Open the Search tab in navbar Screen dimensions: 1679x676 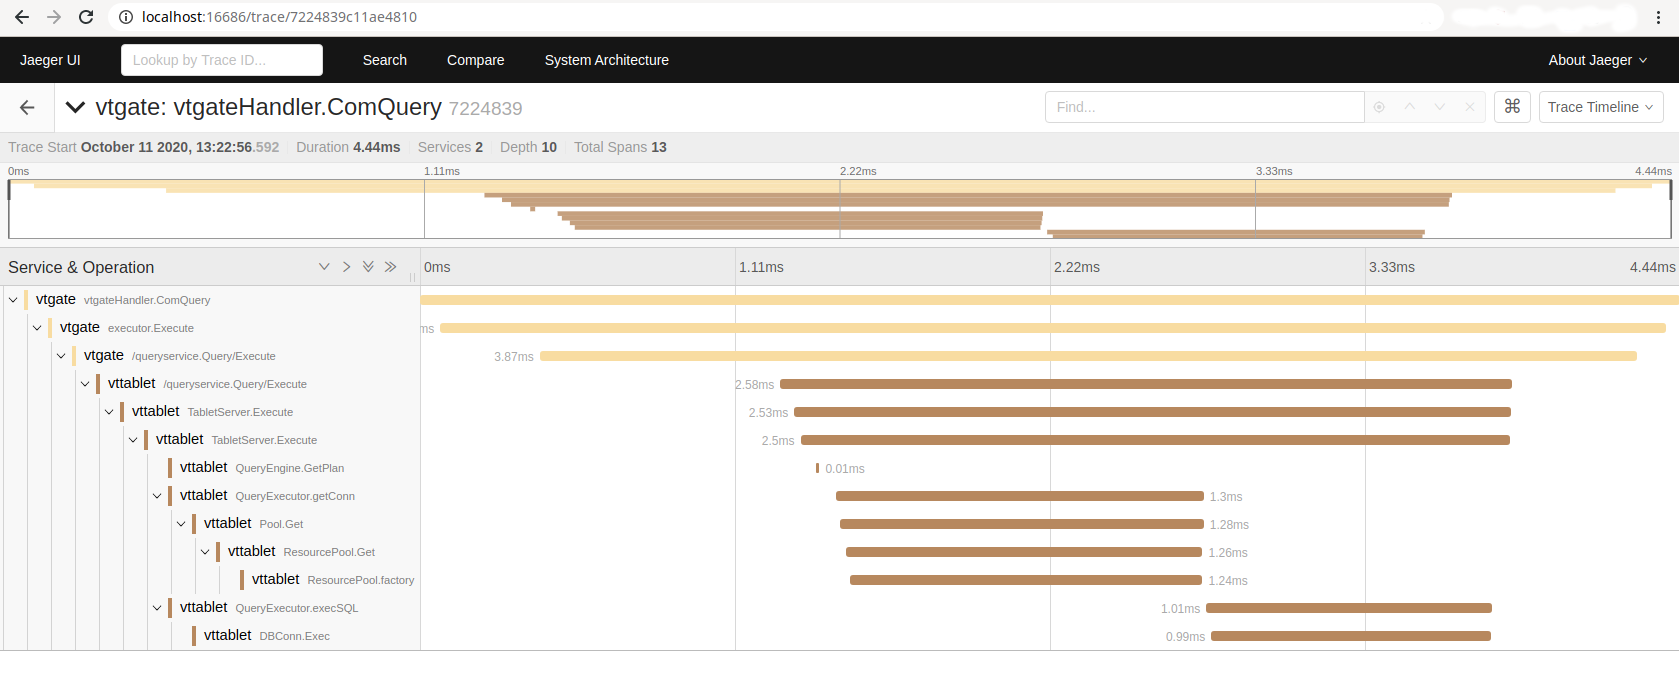point(384,60)
